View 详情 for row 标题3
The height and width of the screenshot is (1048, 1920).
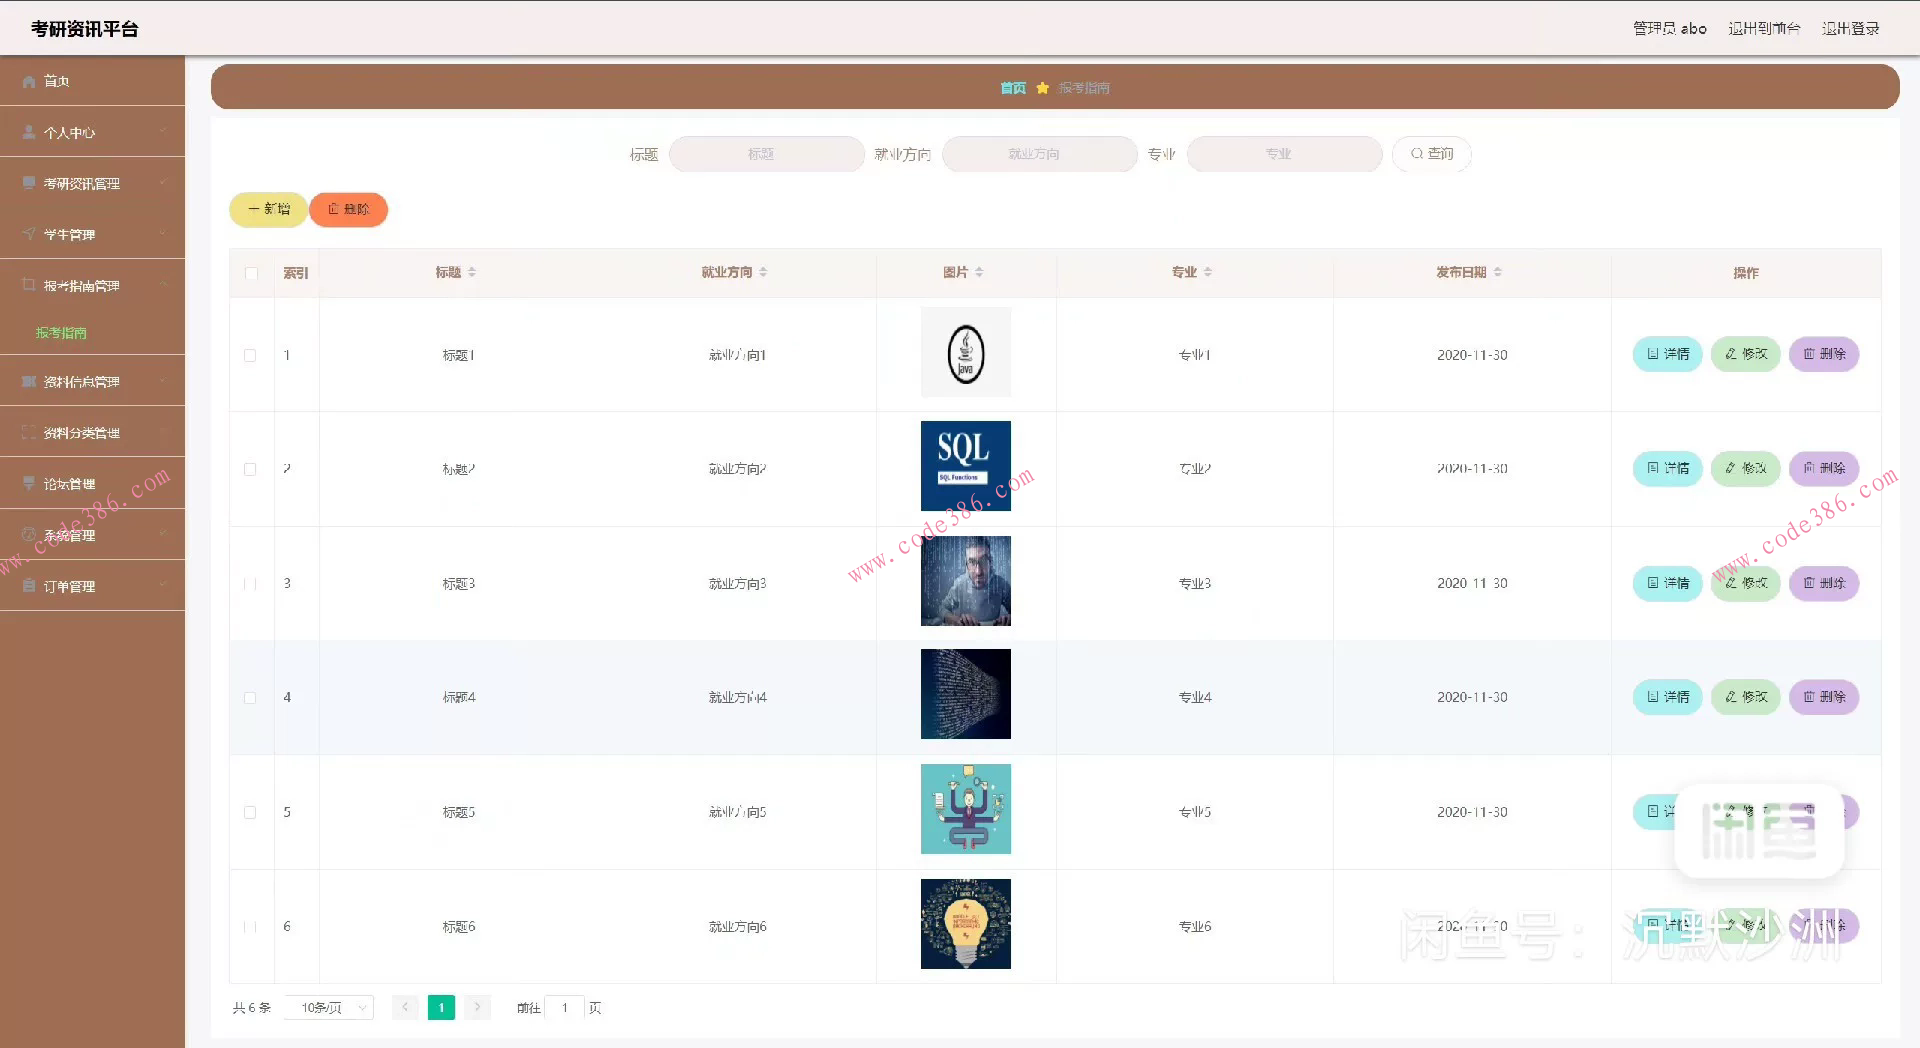point(1667,583)
